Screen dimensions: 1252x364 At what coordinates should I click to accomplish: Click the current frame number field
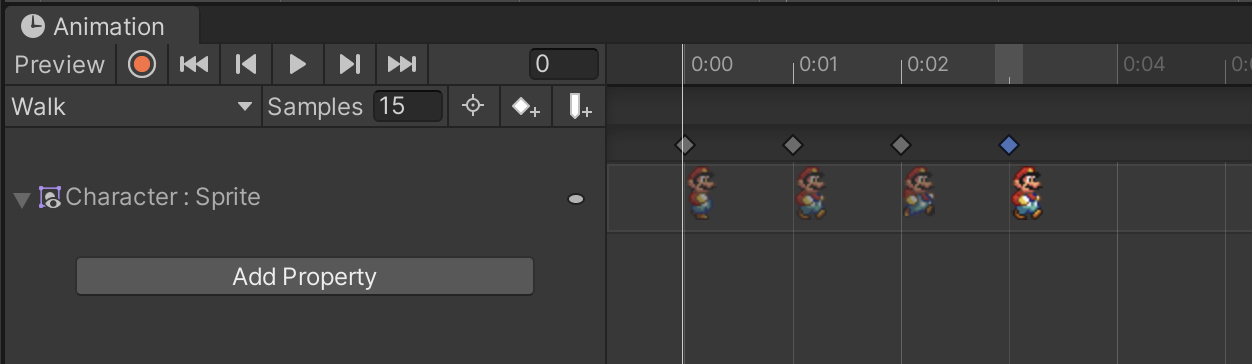(x=564, y=64)
